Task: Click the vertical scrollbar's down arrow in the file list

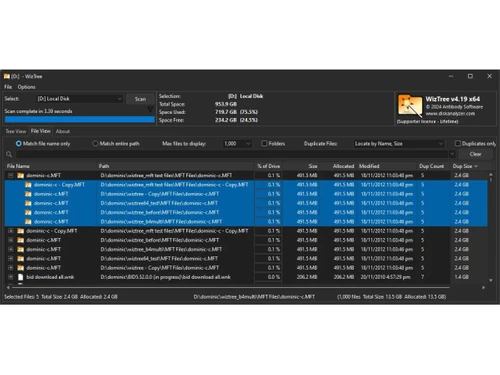Action: pos(490,280)
